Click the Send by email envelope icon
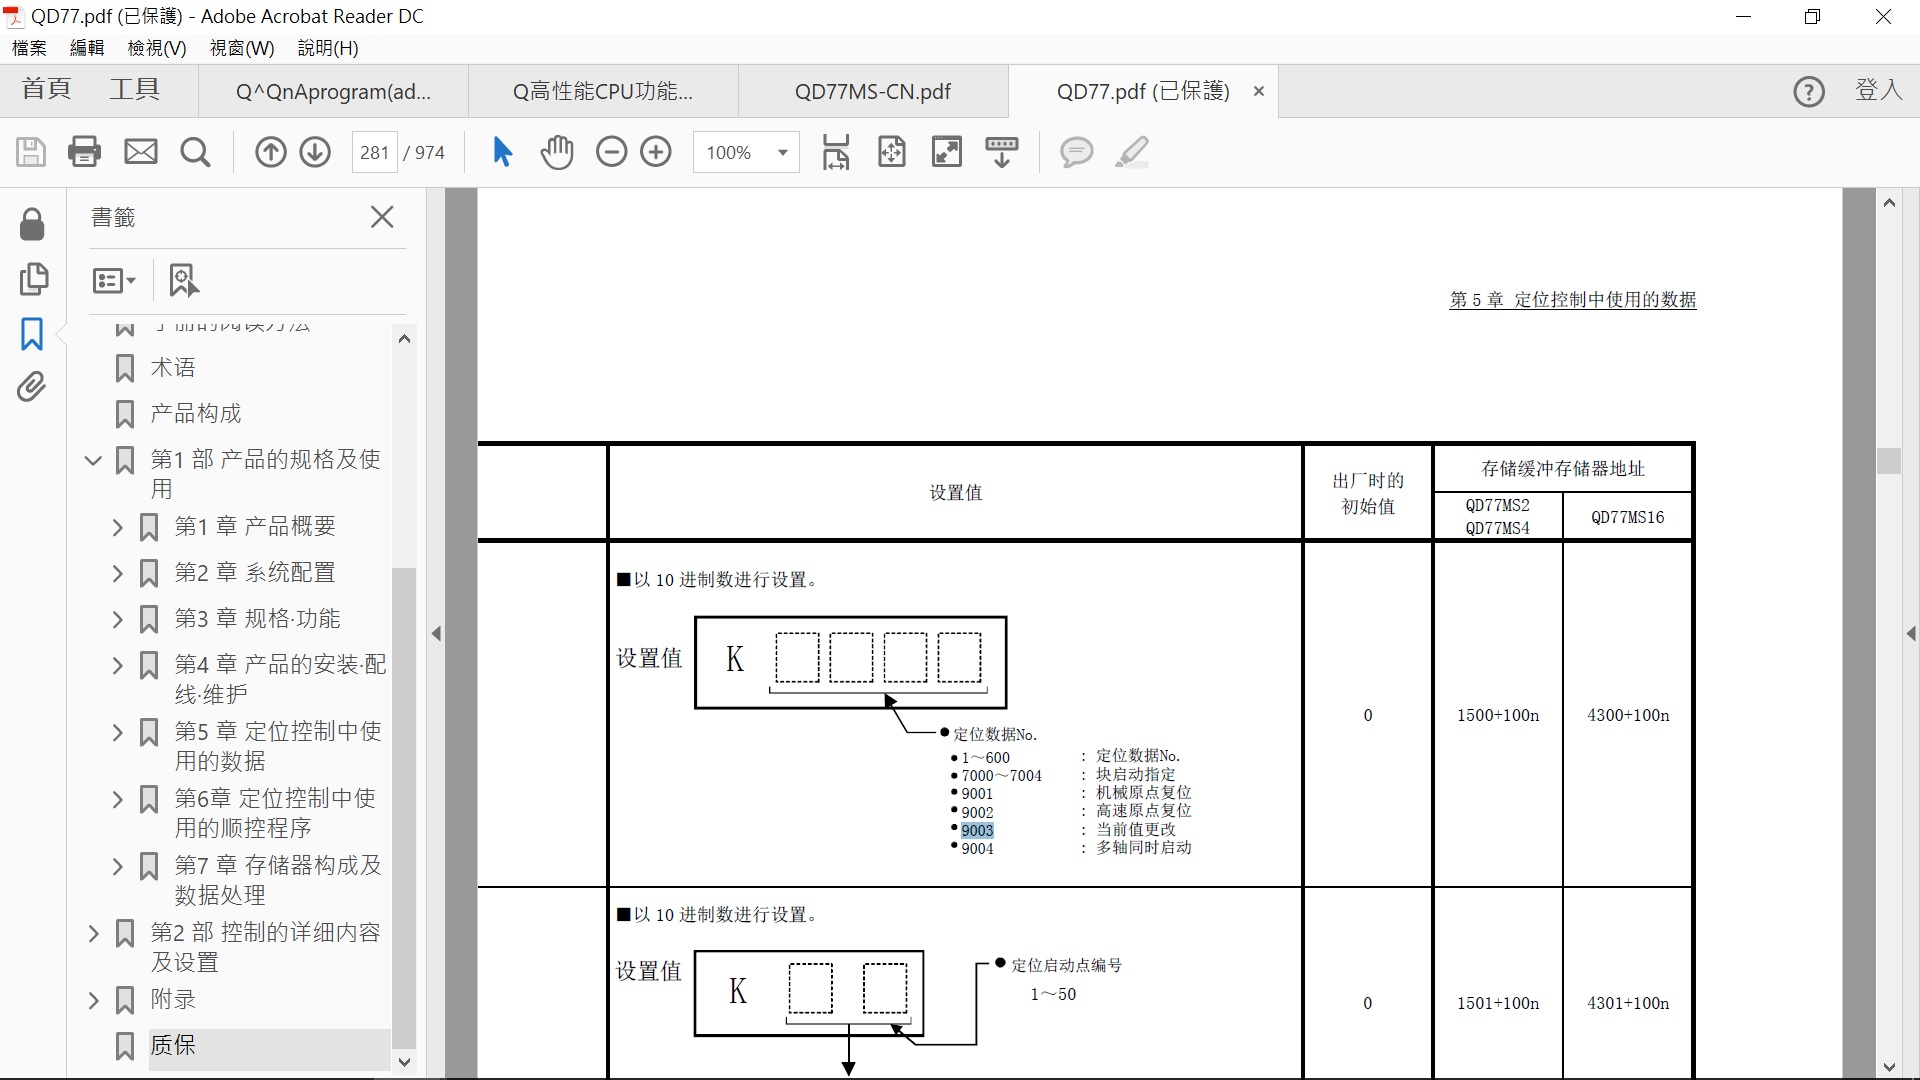The width and height of the screenshot is (1920, 1080). (140, 152)
